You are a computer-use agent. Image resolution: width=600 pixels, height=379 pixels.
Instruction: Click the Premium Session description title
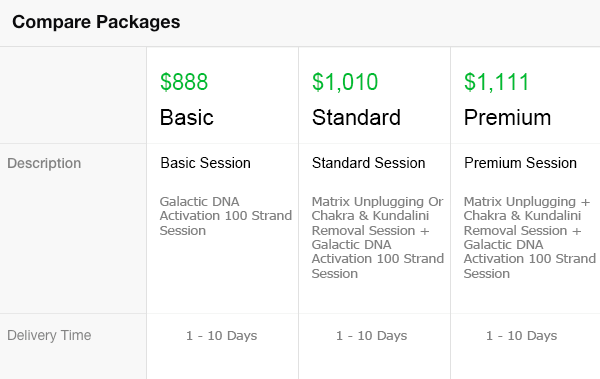point(520,163)
